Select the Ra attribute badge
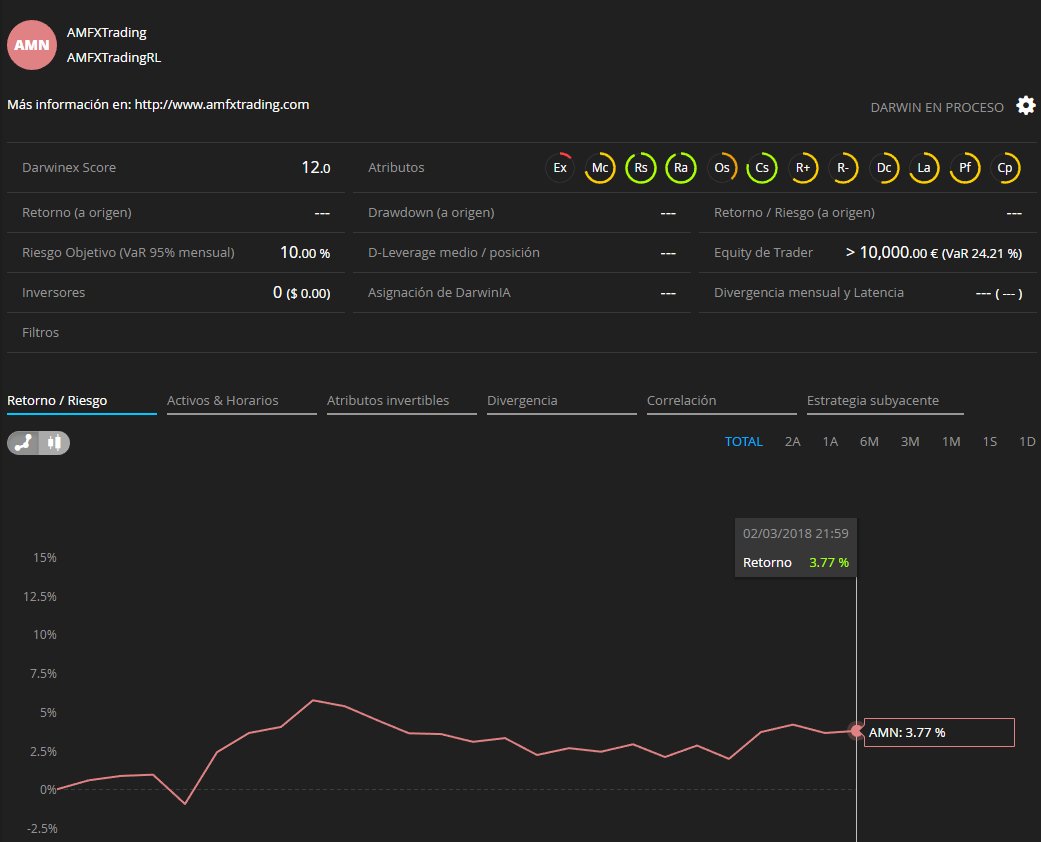Image resolution: width=1041 pixels, height=842 pixels. pos(681,168)
